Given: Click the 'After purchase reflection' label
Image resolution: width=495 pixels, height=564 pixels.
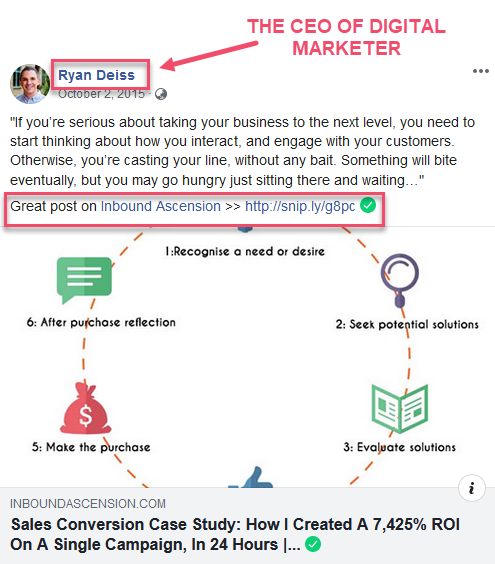Looking at the screenshot, I should pos(101,322).
